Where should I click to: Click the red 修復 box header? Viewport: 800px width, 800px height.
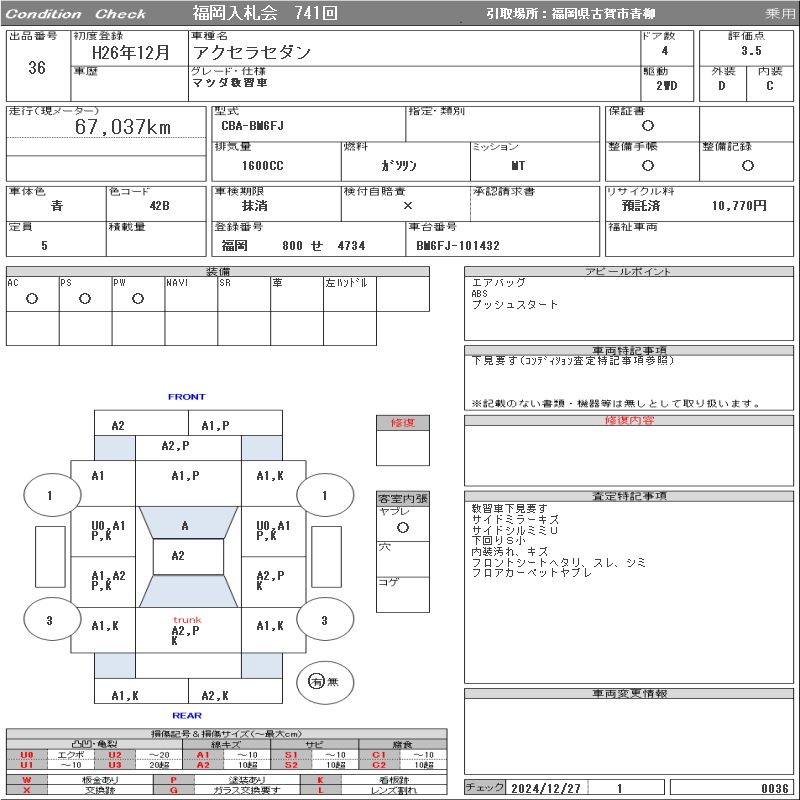click(x=403, y=423)
